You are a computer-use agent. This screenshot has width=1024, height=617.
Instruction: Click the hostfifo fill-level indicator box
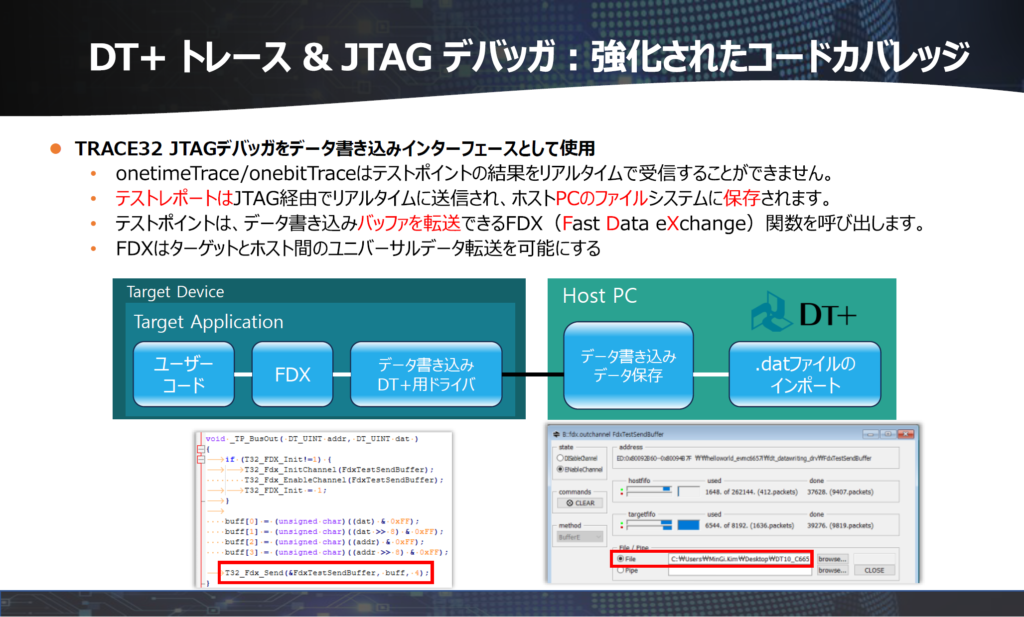[688, 491]
